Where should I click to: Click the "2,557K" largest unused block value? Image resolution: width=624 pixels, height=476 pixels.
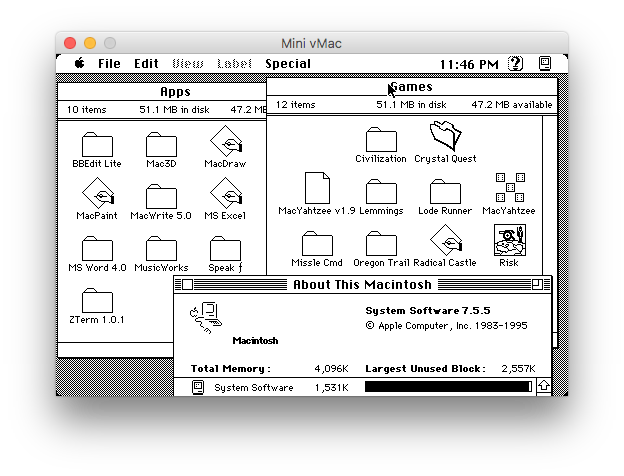point(519,369)
